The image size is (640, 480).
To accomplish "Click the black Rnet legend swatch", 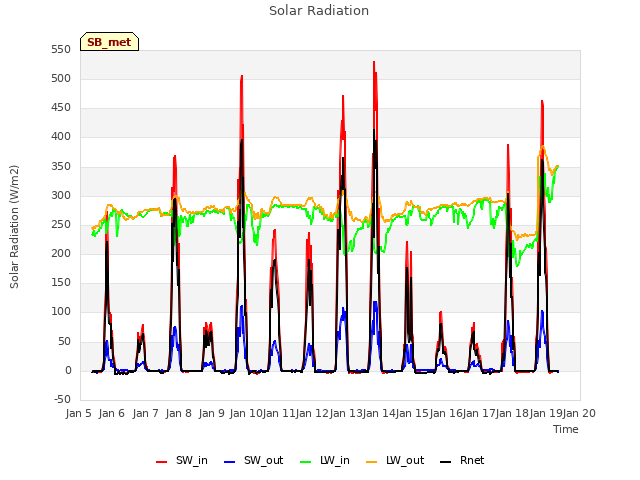I will 446,462.
